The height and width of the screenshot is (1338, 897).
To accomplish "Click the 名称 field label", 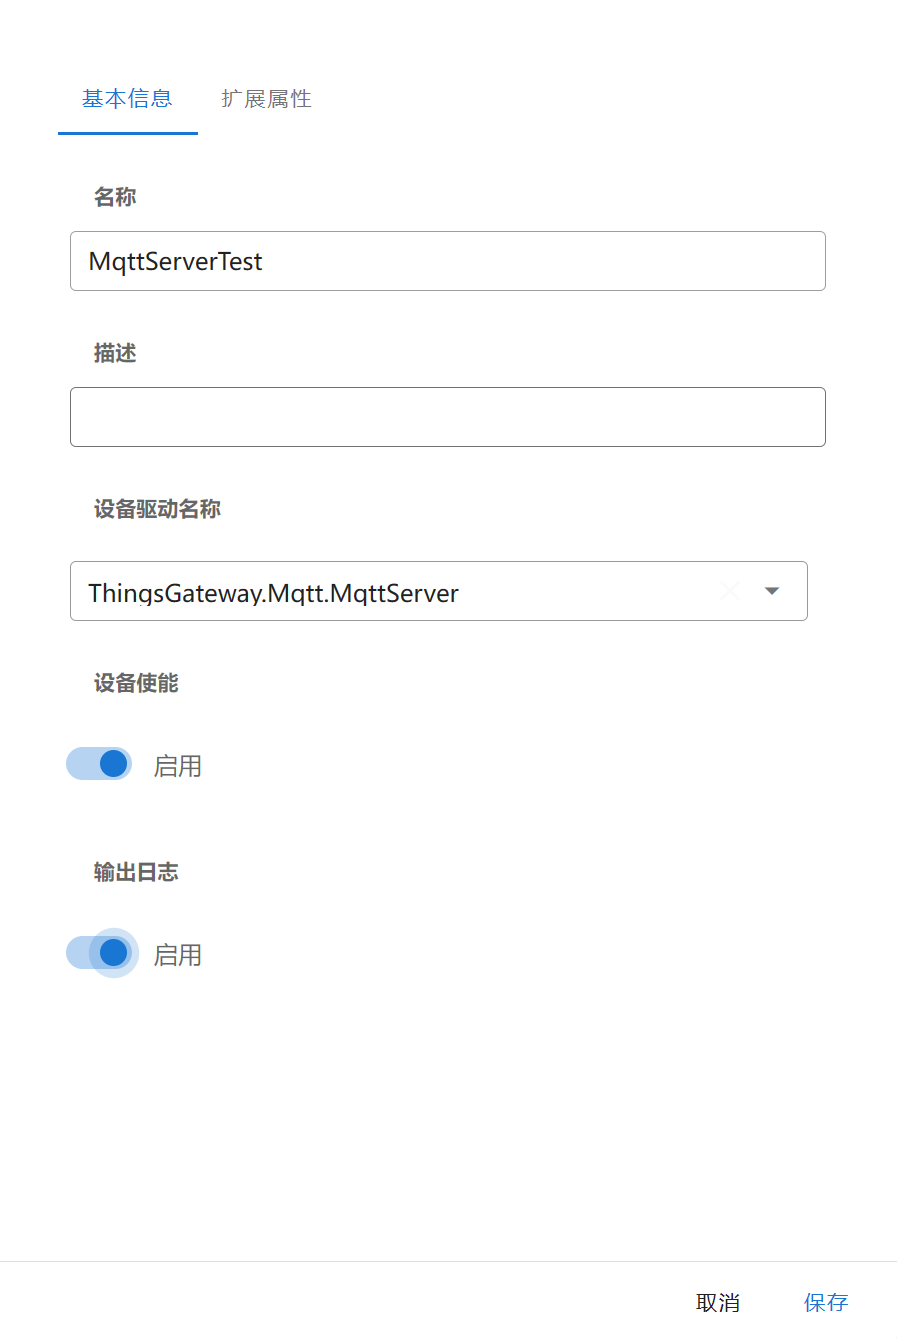I will [x=115, y=197].
